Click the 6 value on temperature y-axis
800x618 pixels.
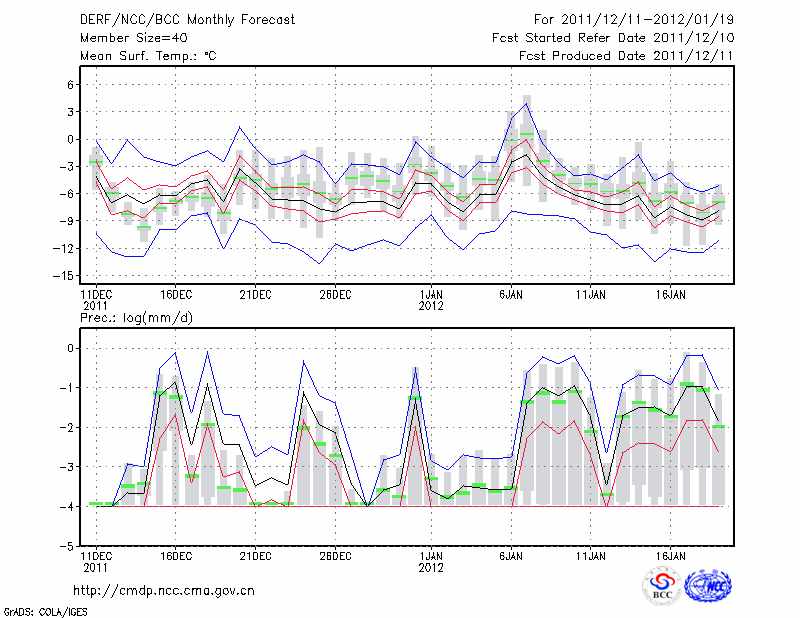70,85
